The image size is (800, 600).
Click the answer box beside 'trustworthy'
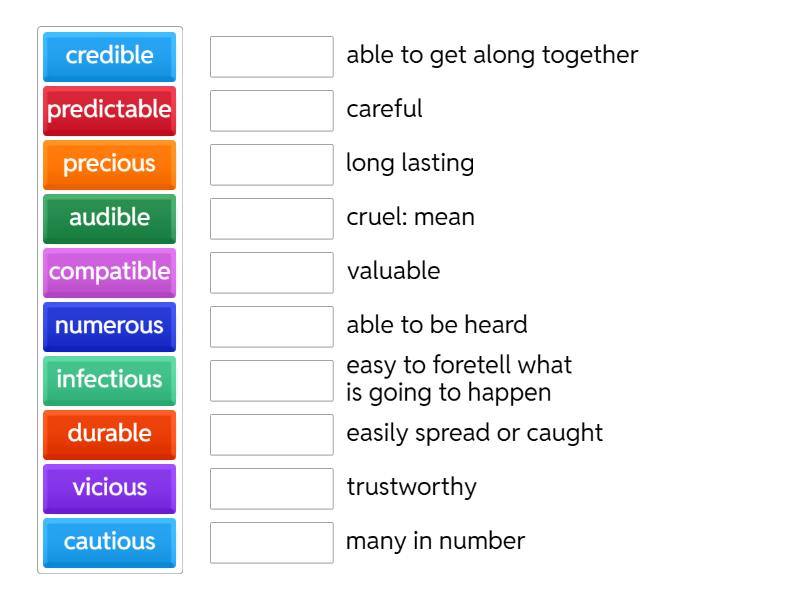(272, 489)
